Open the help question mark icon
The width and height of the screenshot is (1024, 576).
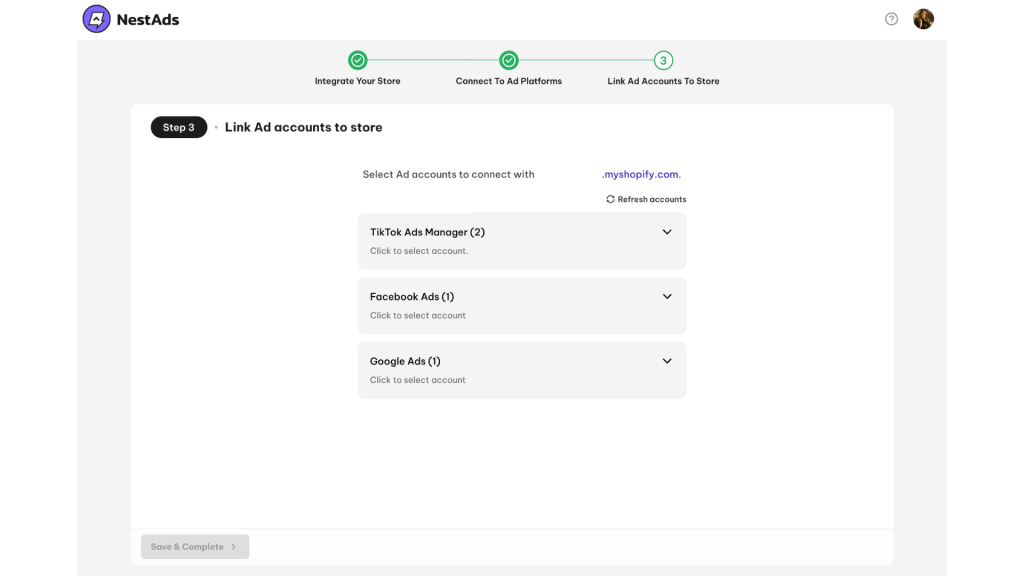[x=891, y=19]
